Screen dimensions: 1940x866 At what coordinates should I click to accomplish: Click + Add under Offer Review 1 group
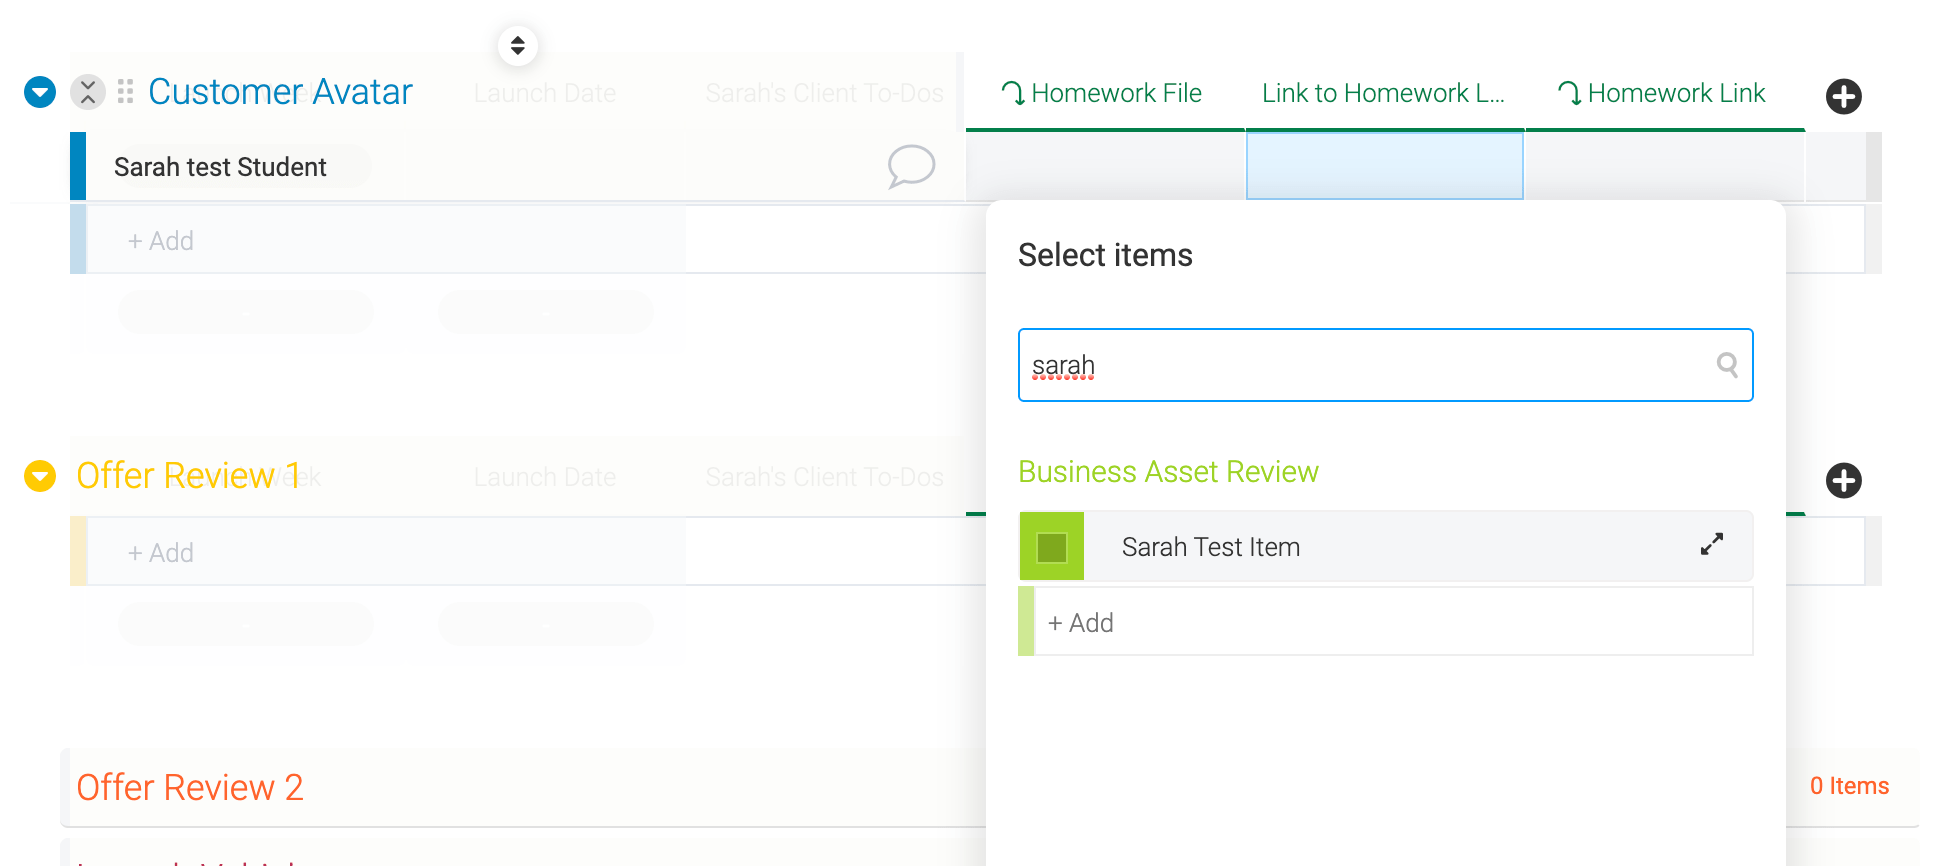[160, 553]
